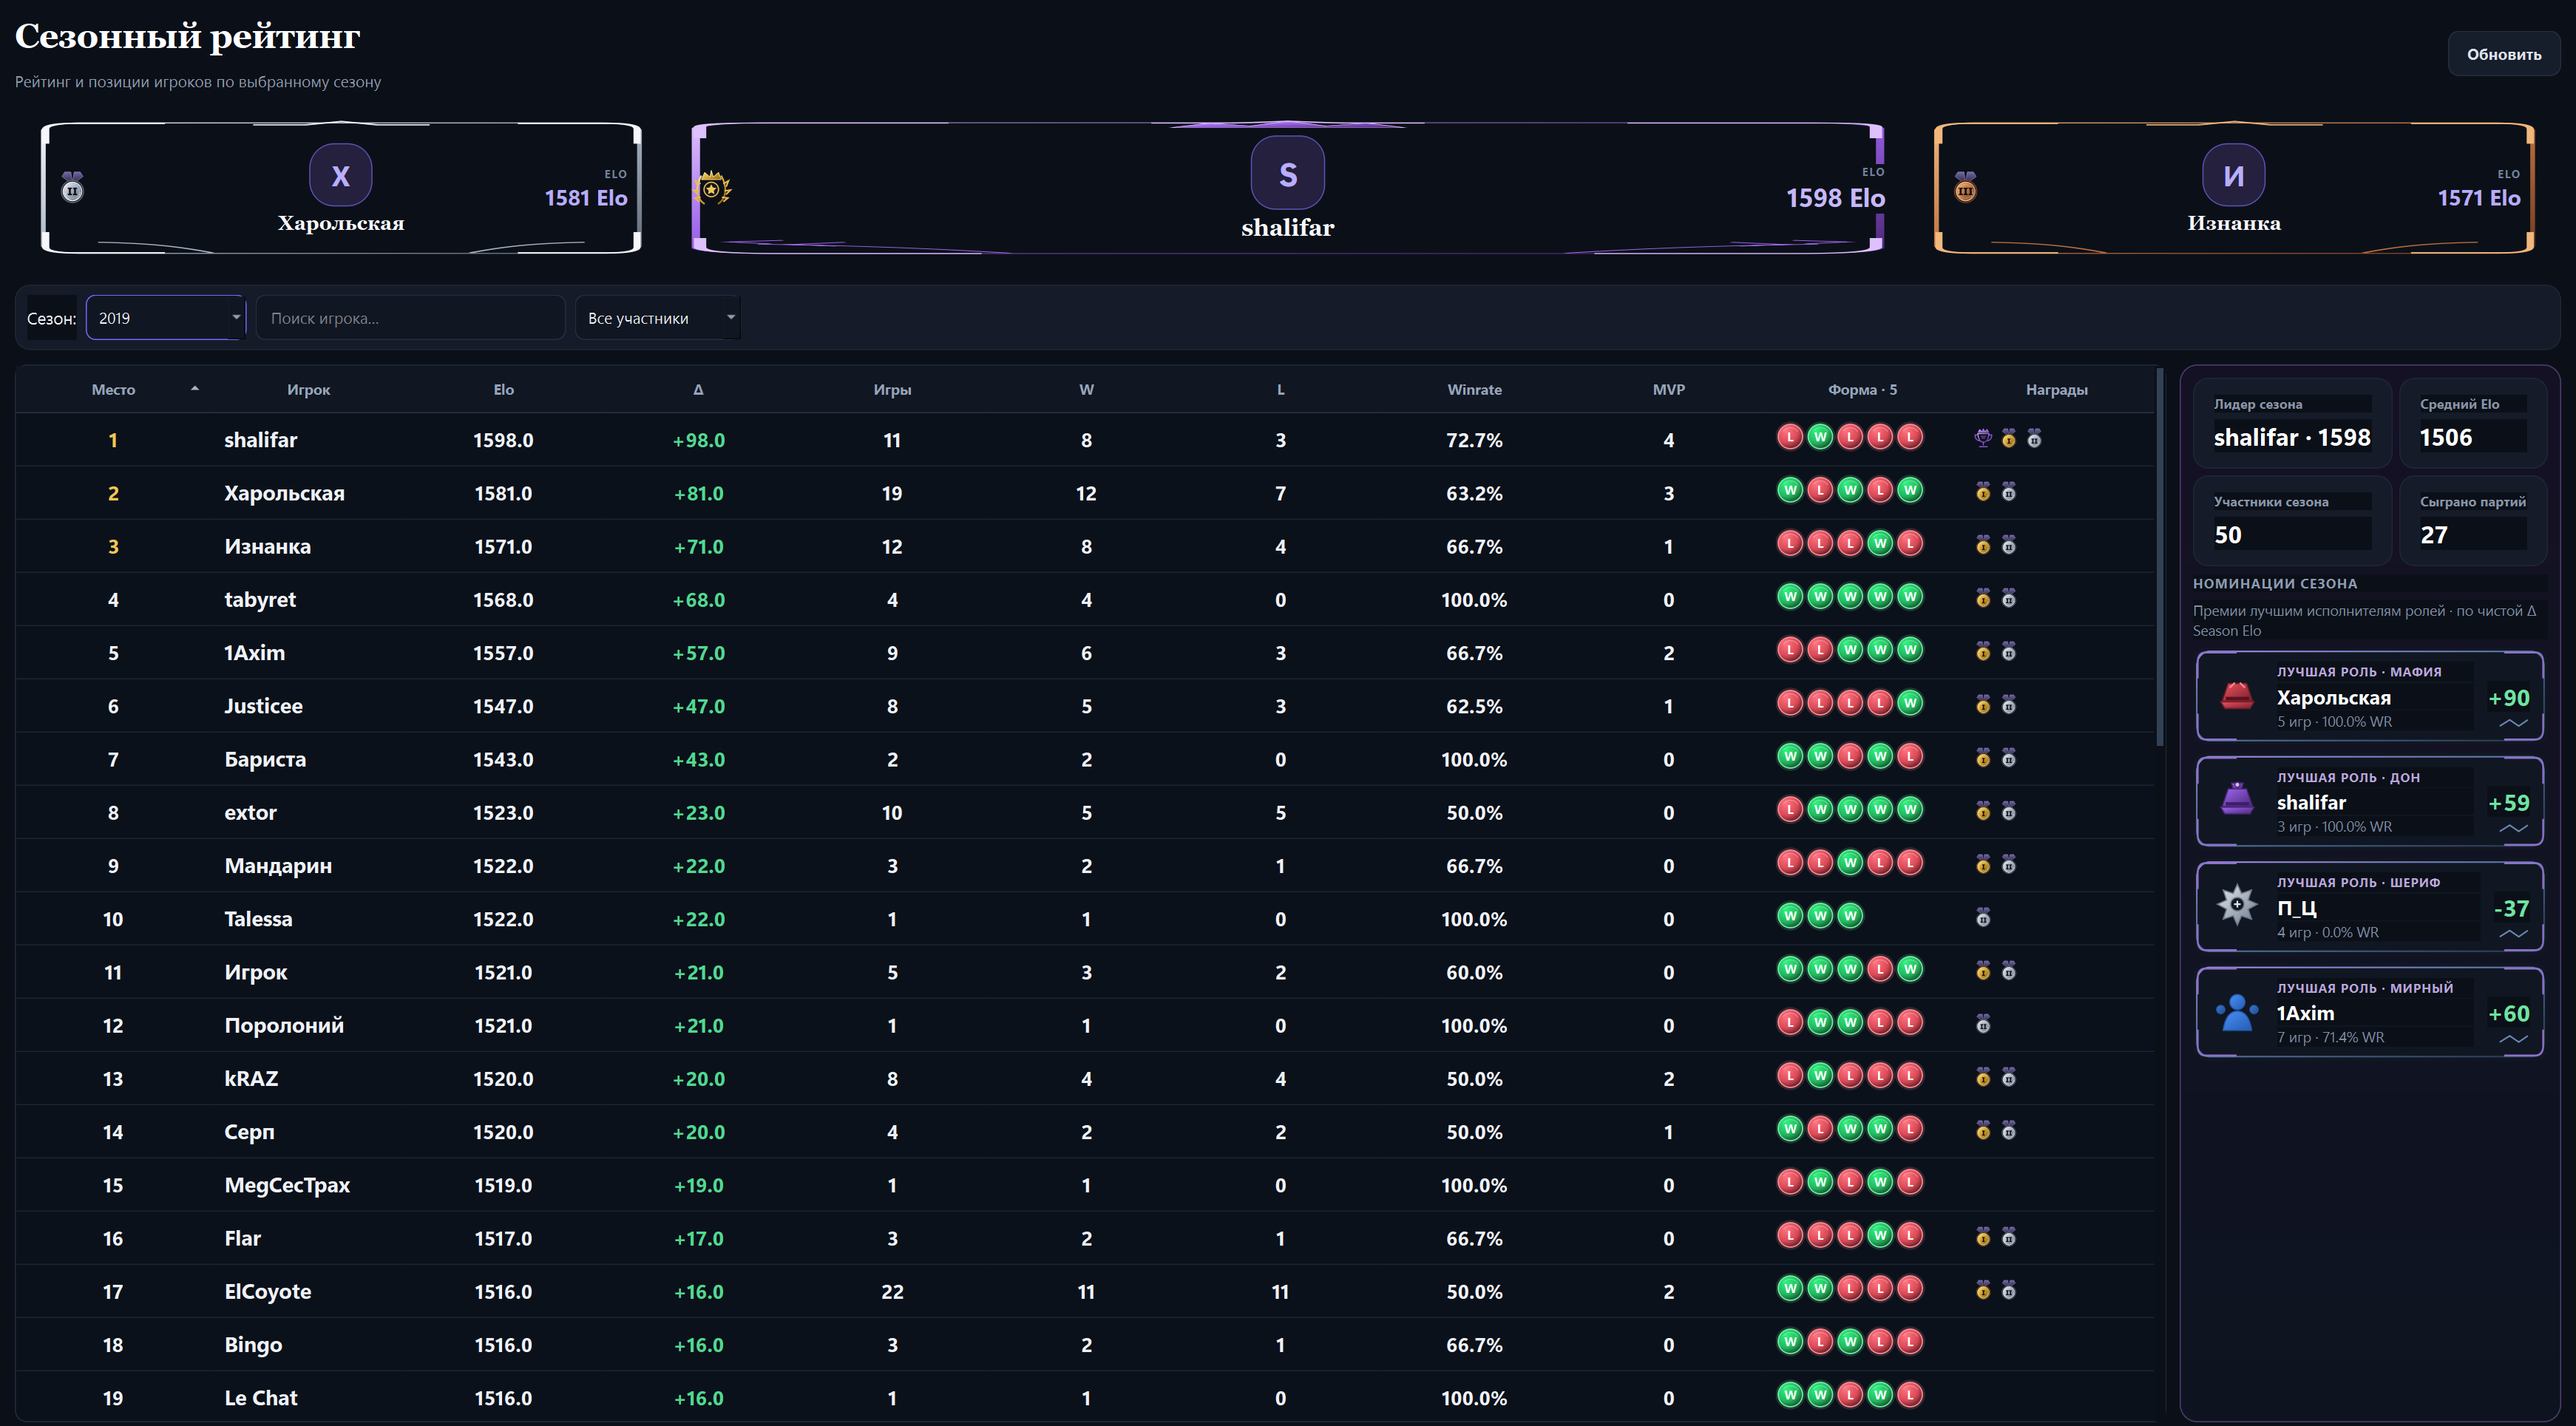Click the Bingo player row name
This screenshot has height=1426, width=2576.
pyautogui.click(x=252, y=1345)
